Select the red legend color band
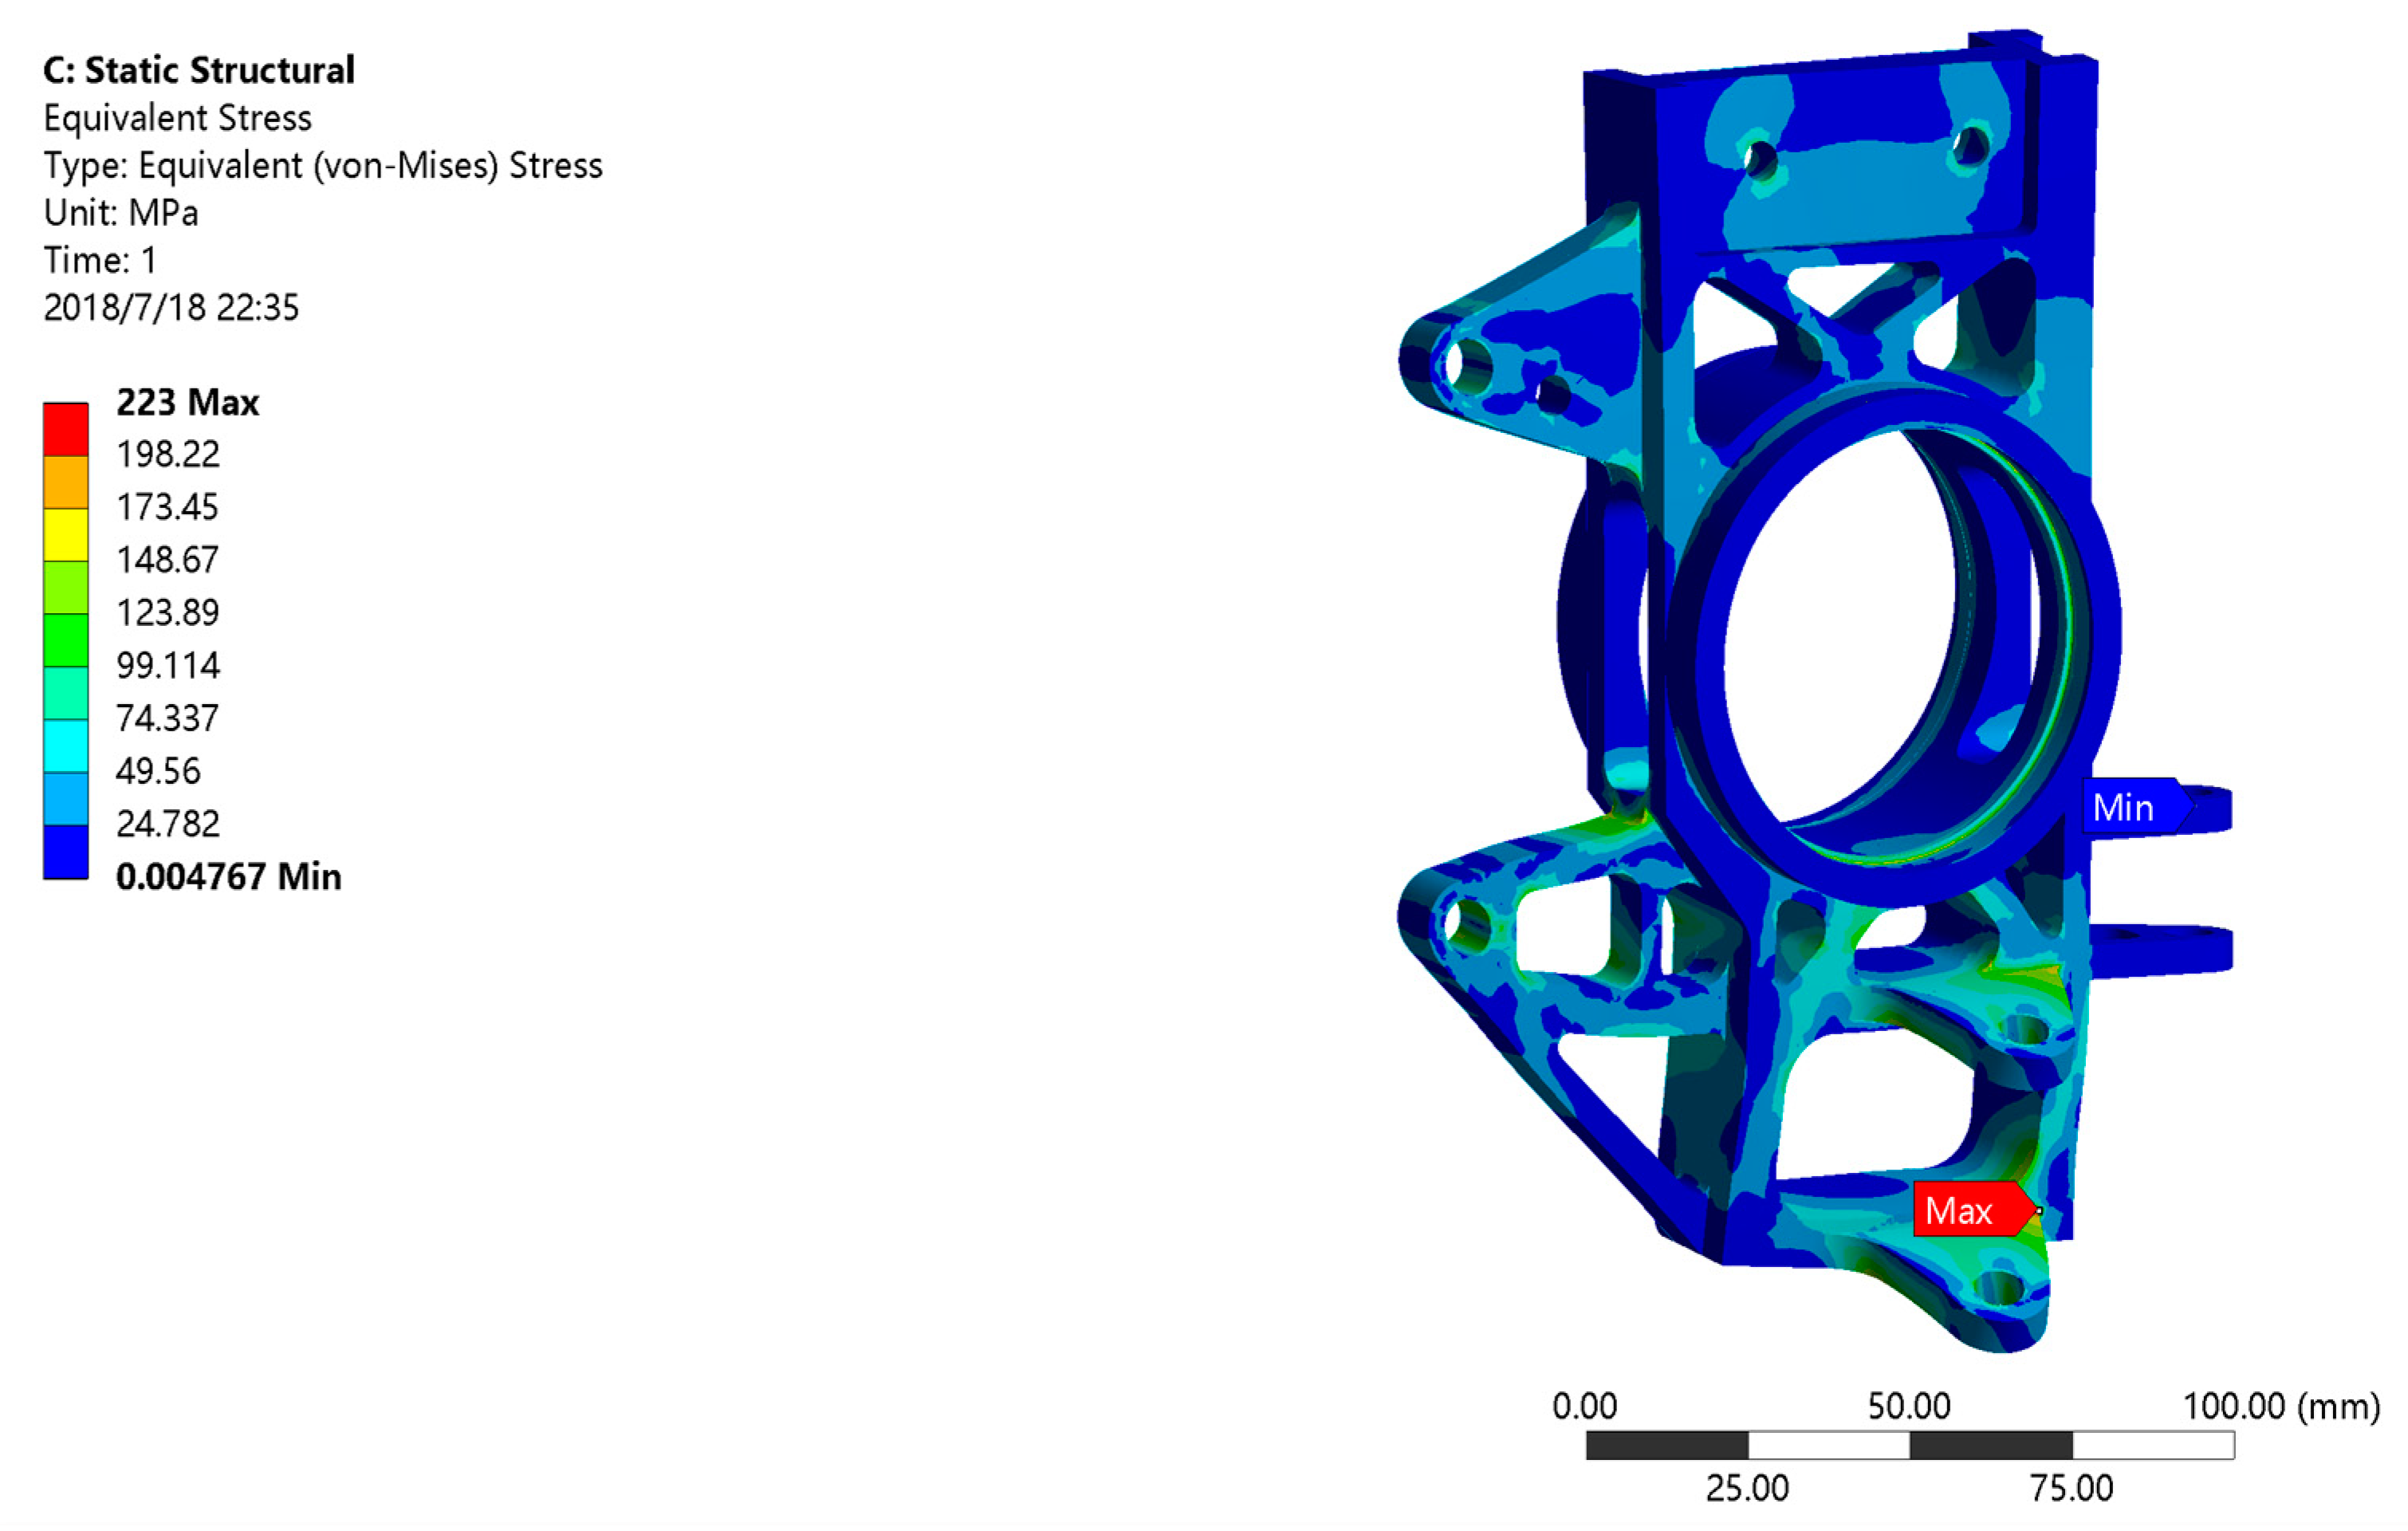The image size is (2408, 1531). pos(66,429)
